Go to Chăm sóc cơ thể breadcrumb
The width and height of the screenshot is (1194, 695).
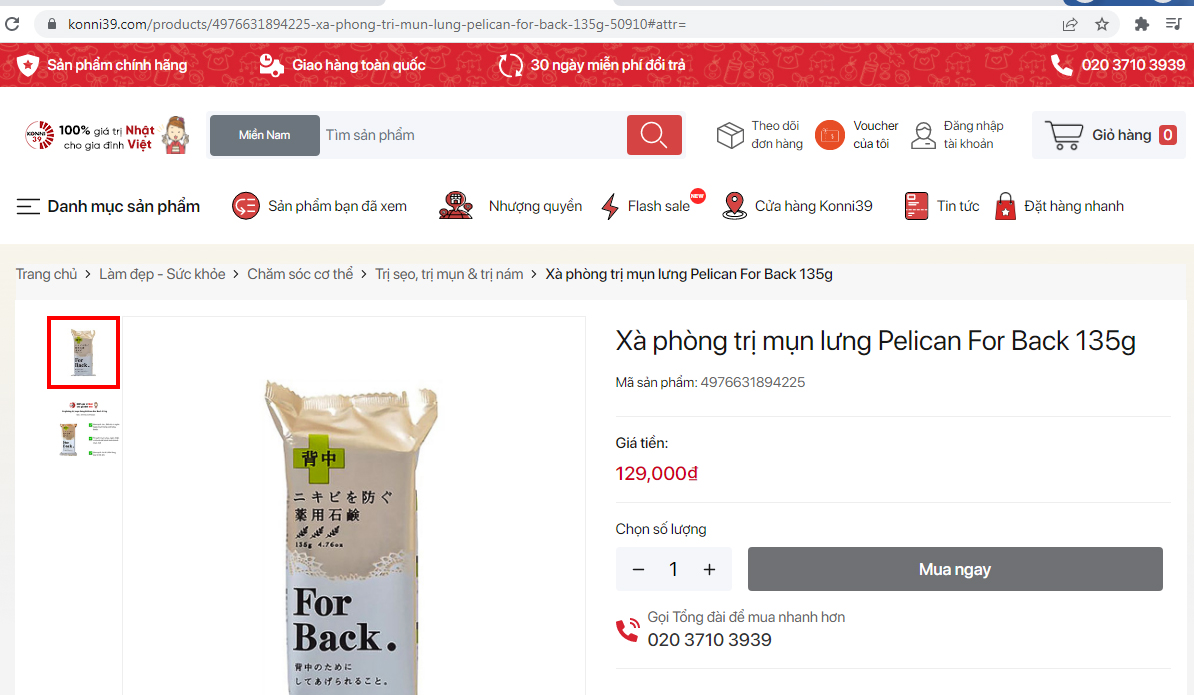point(300,274)
